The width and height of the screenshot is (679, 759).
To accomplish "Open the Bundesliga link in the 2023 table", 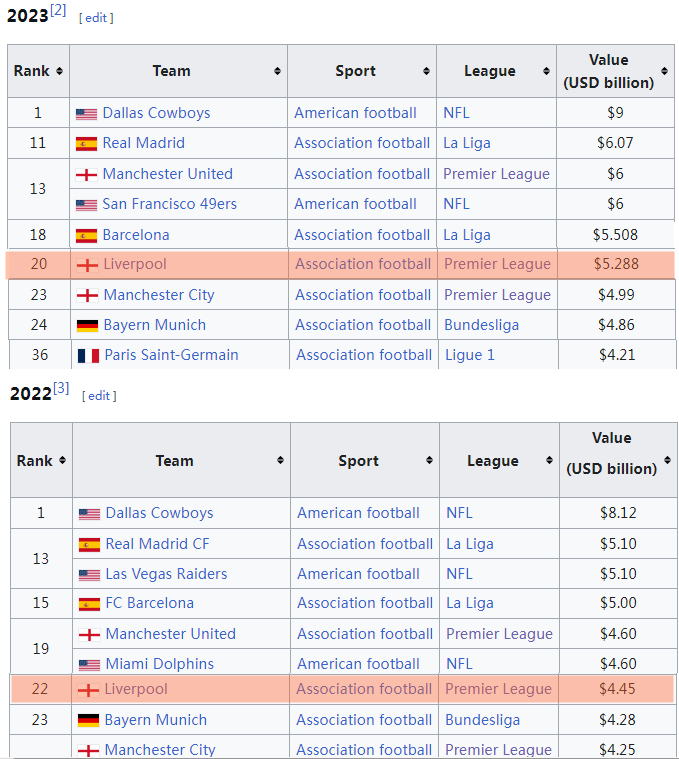I will [481, 325].
